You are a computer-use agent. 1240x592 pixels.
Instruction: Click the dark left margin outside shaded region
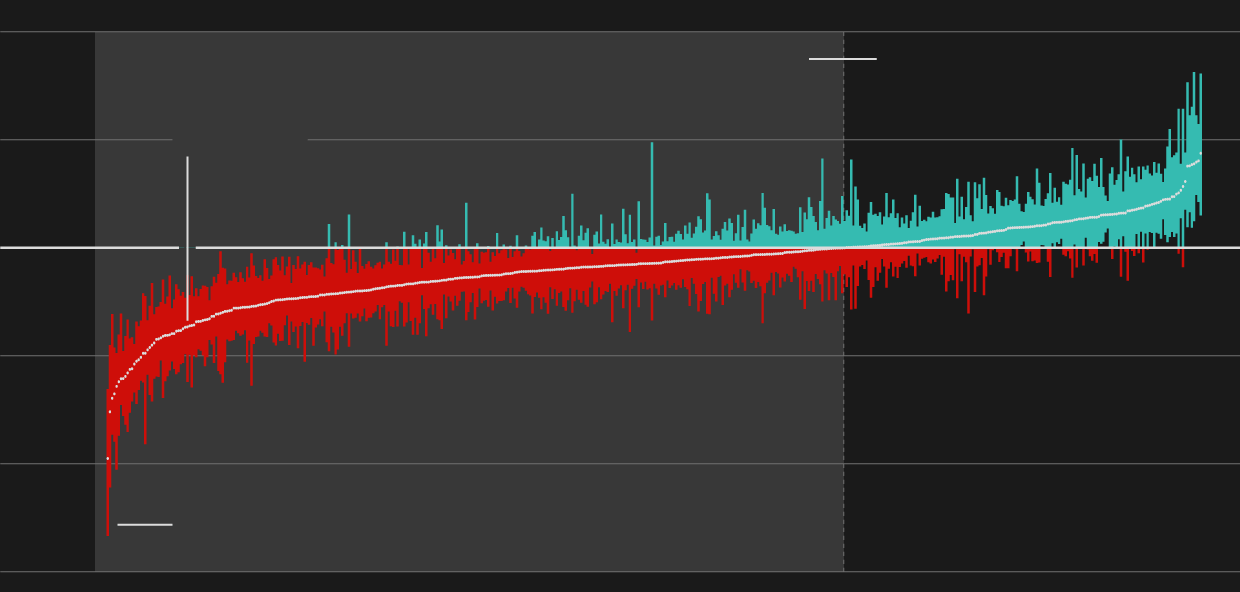pos(47,400)
